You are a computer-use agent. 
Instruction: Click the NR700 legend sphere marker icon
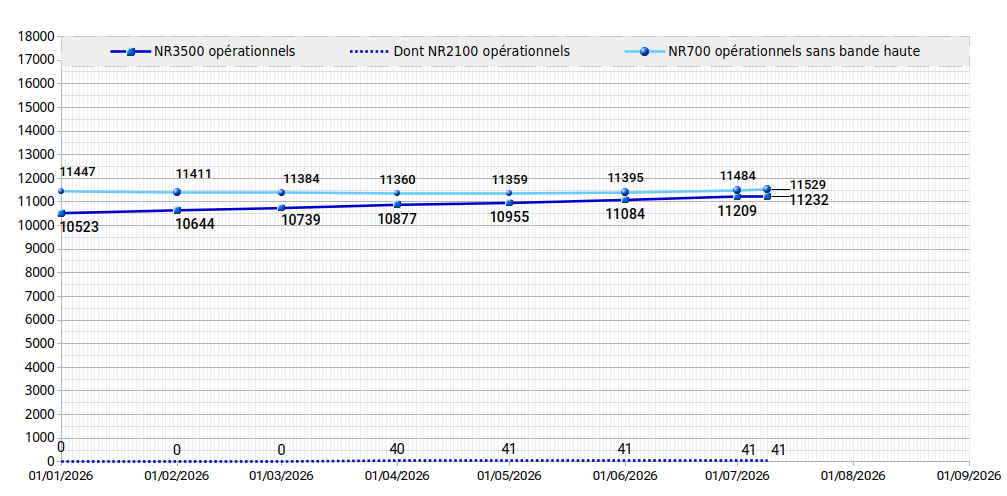coord(644,52)
